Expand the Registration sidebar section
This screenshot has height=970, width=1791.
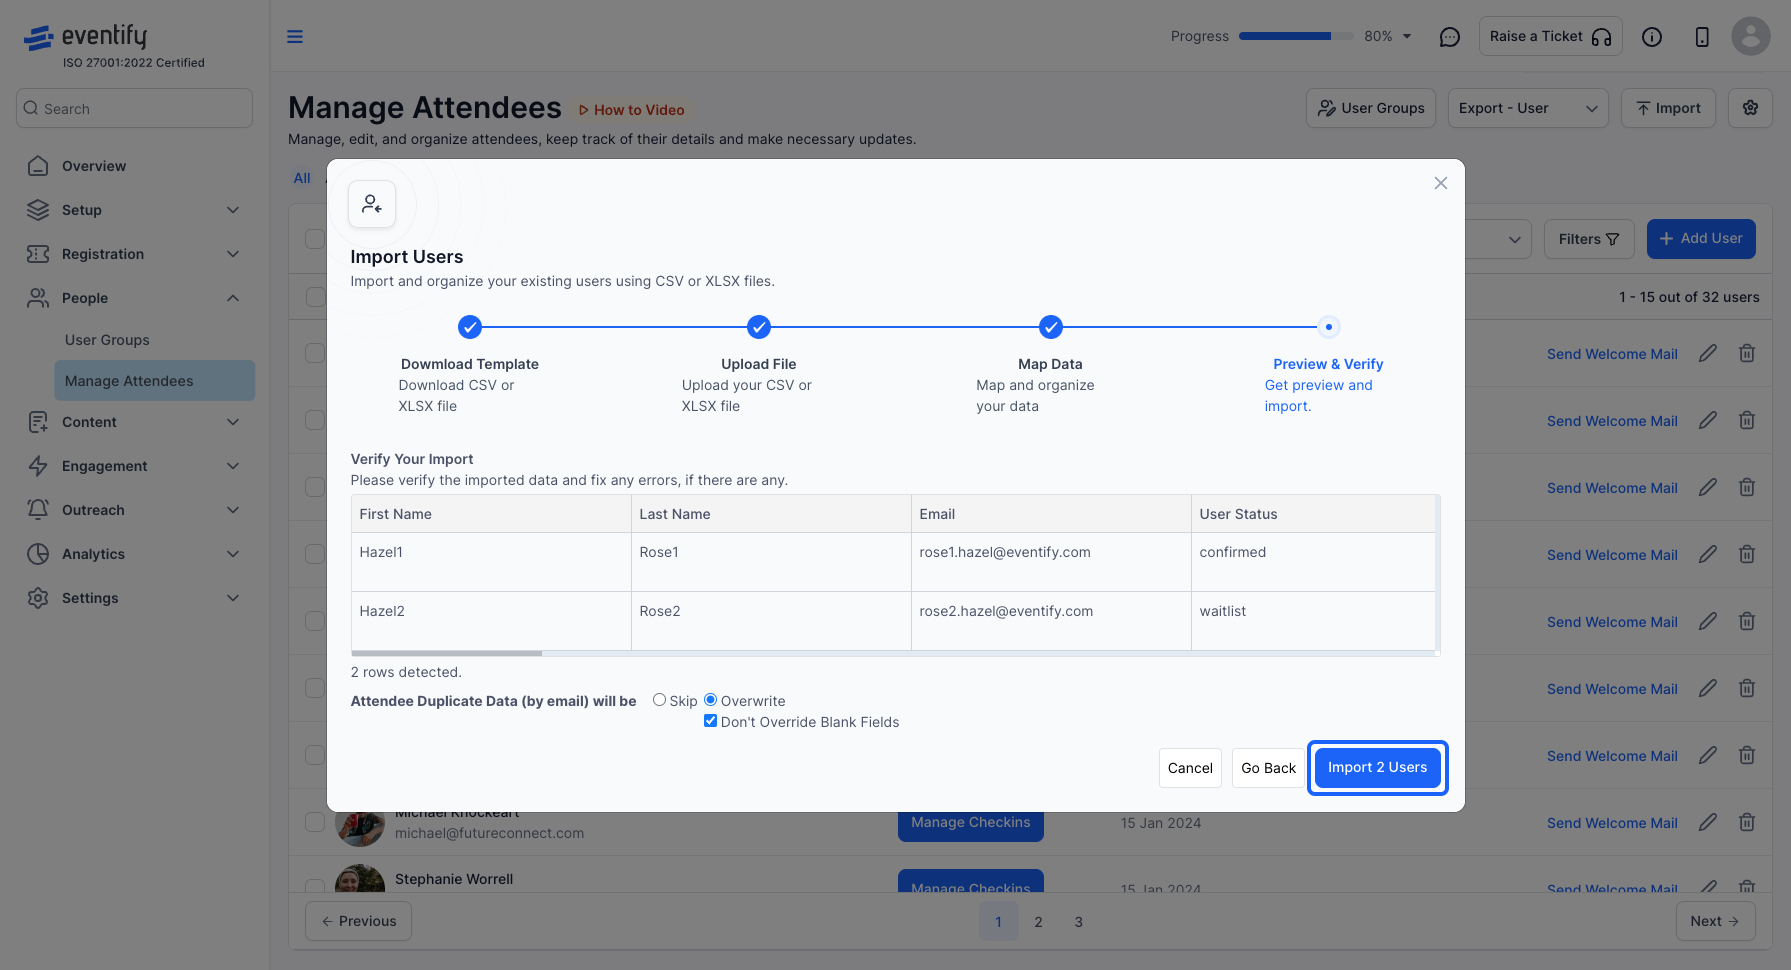(x=233, y=254)
